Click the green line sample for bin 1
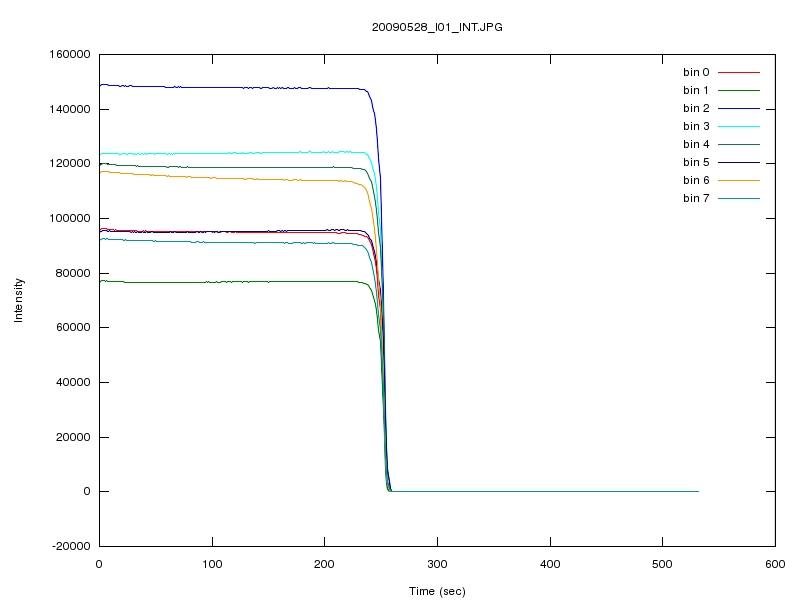This screenshot has height=600, width=800. click(x=739, y=90)
